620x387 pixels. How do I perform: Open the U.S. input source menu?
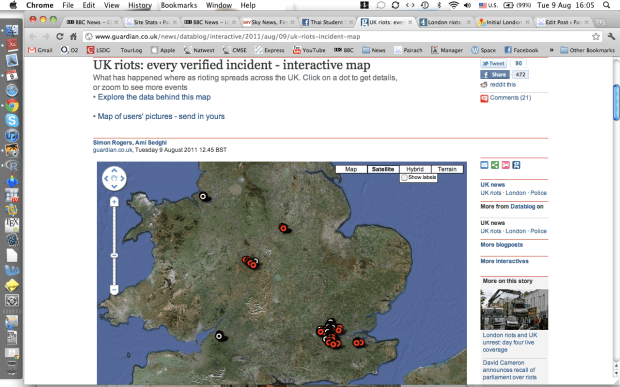tap(488, 5)
